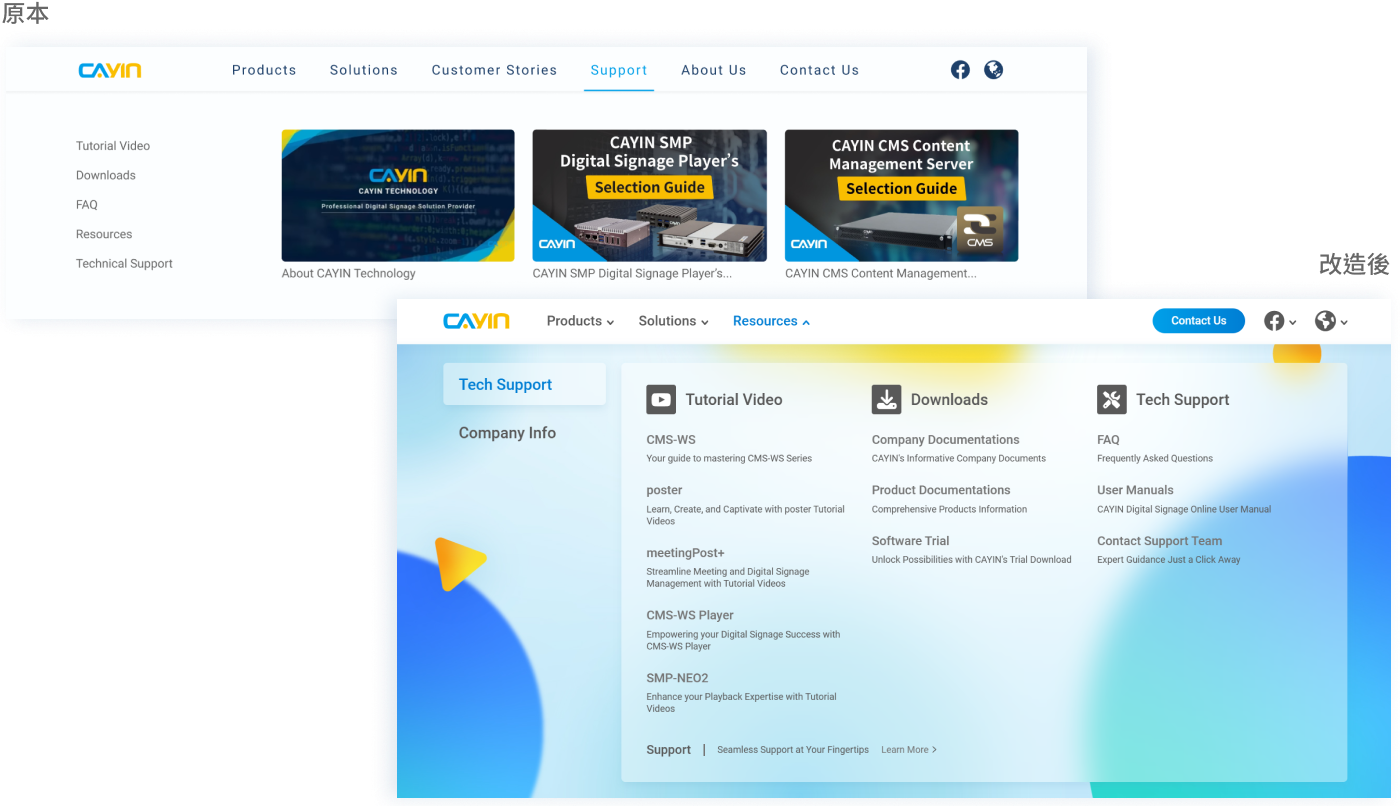Collapse the Resources dropdown menu
1400x806 pixels.
pos(771,321)
